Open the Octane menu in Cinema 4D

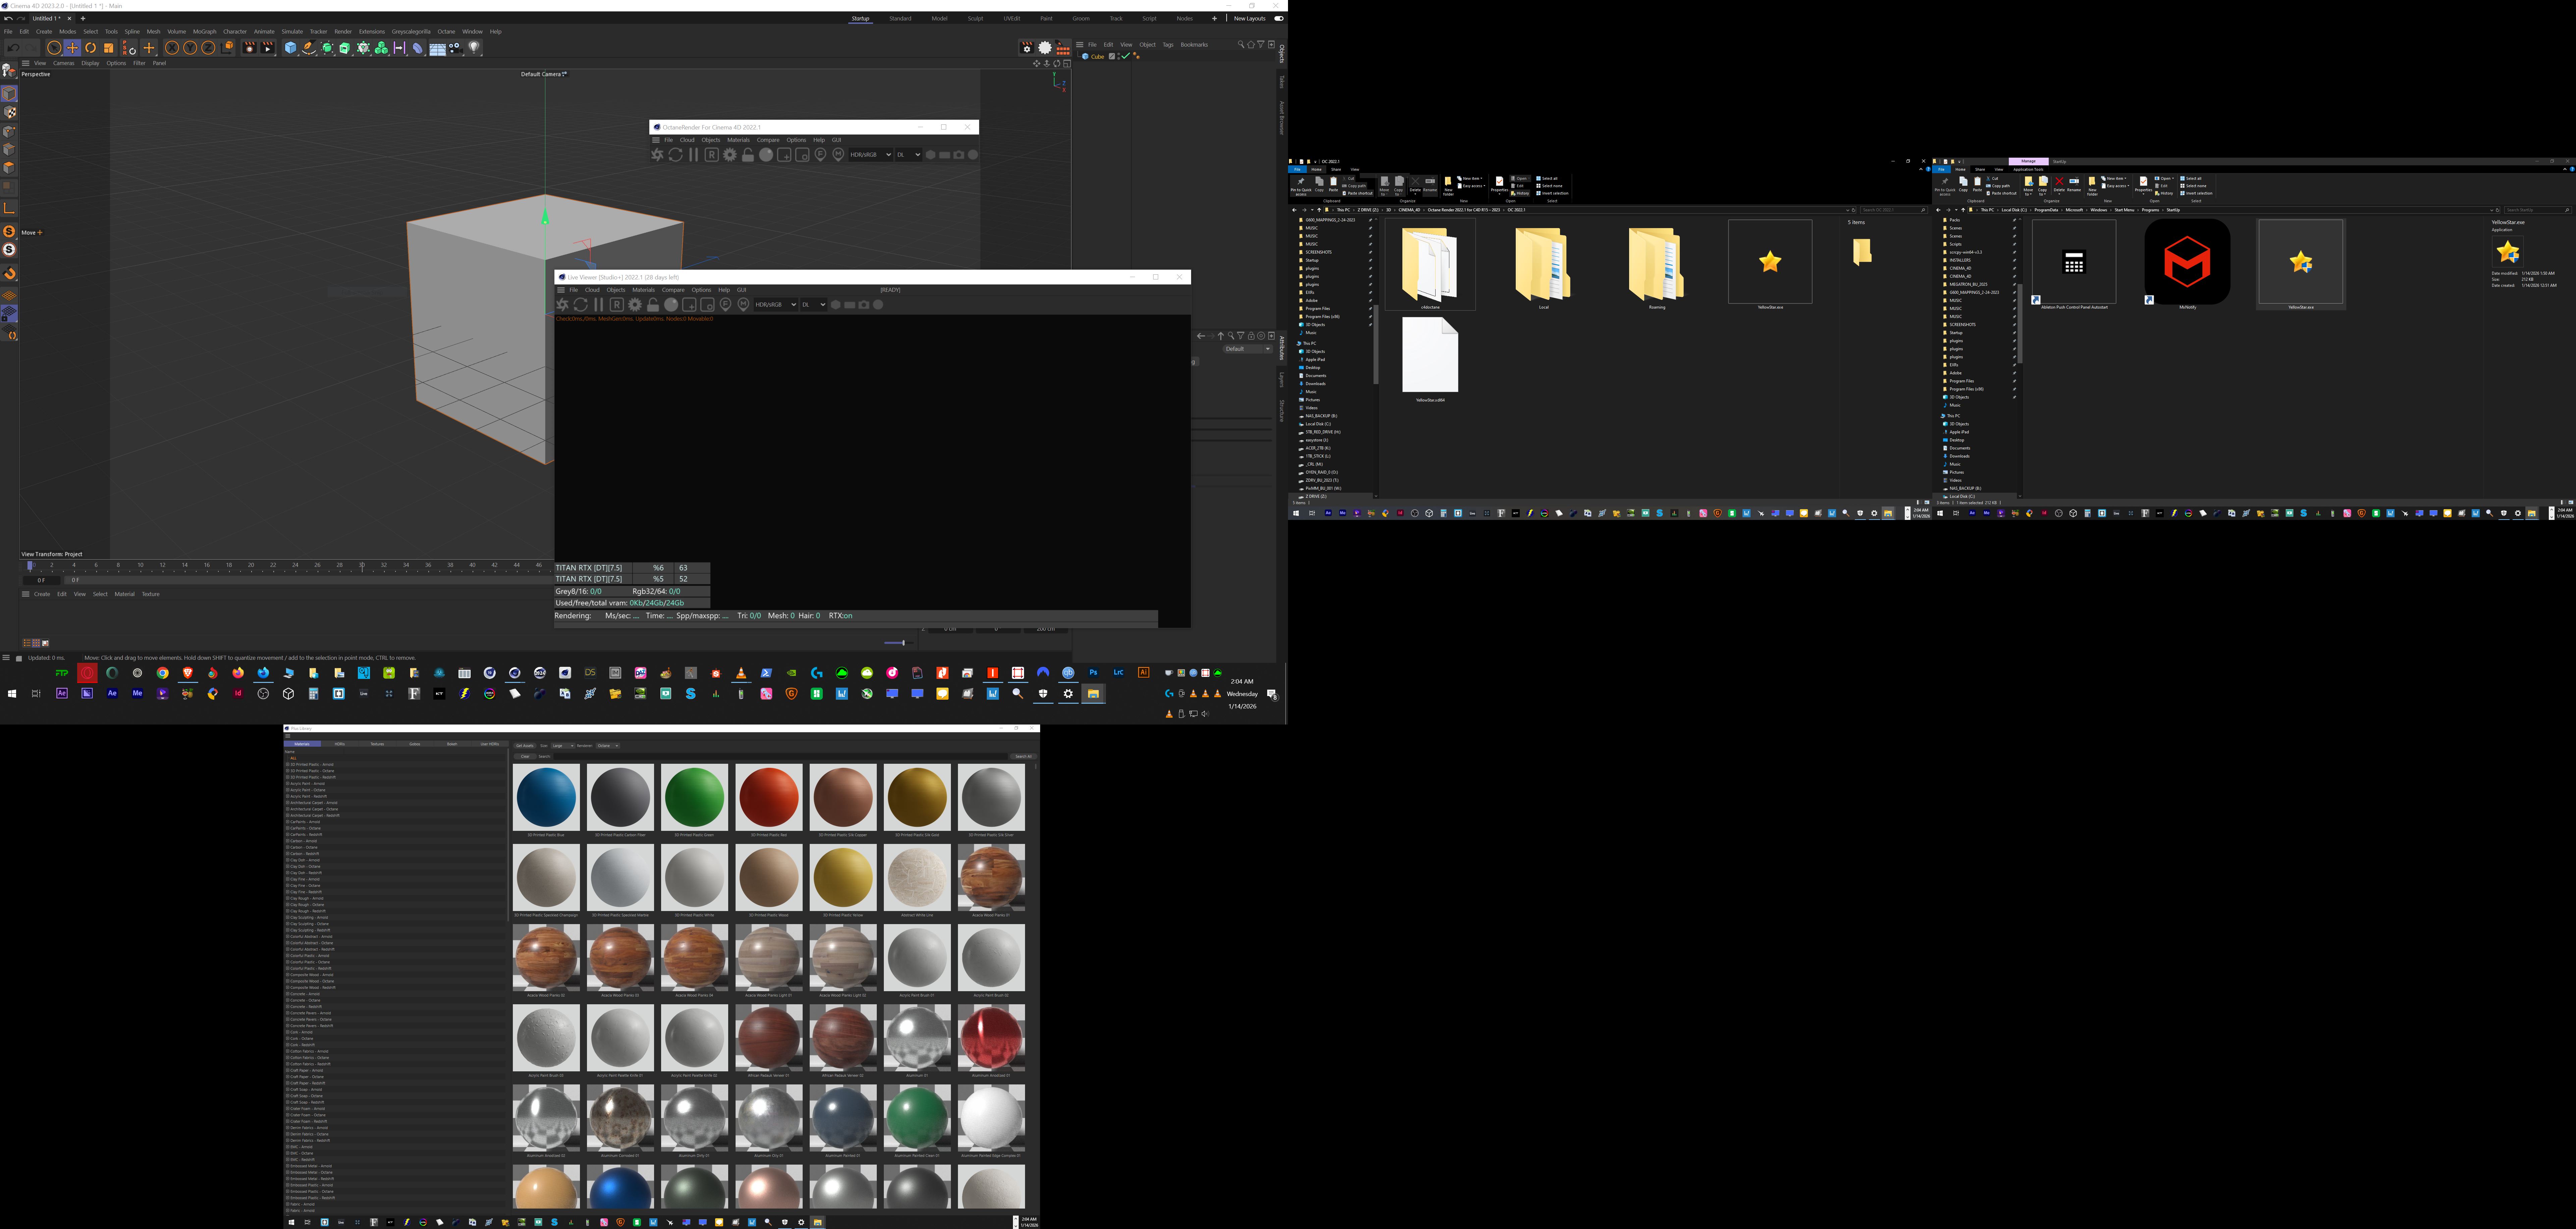point(446,31)
